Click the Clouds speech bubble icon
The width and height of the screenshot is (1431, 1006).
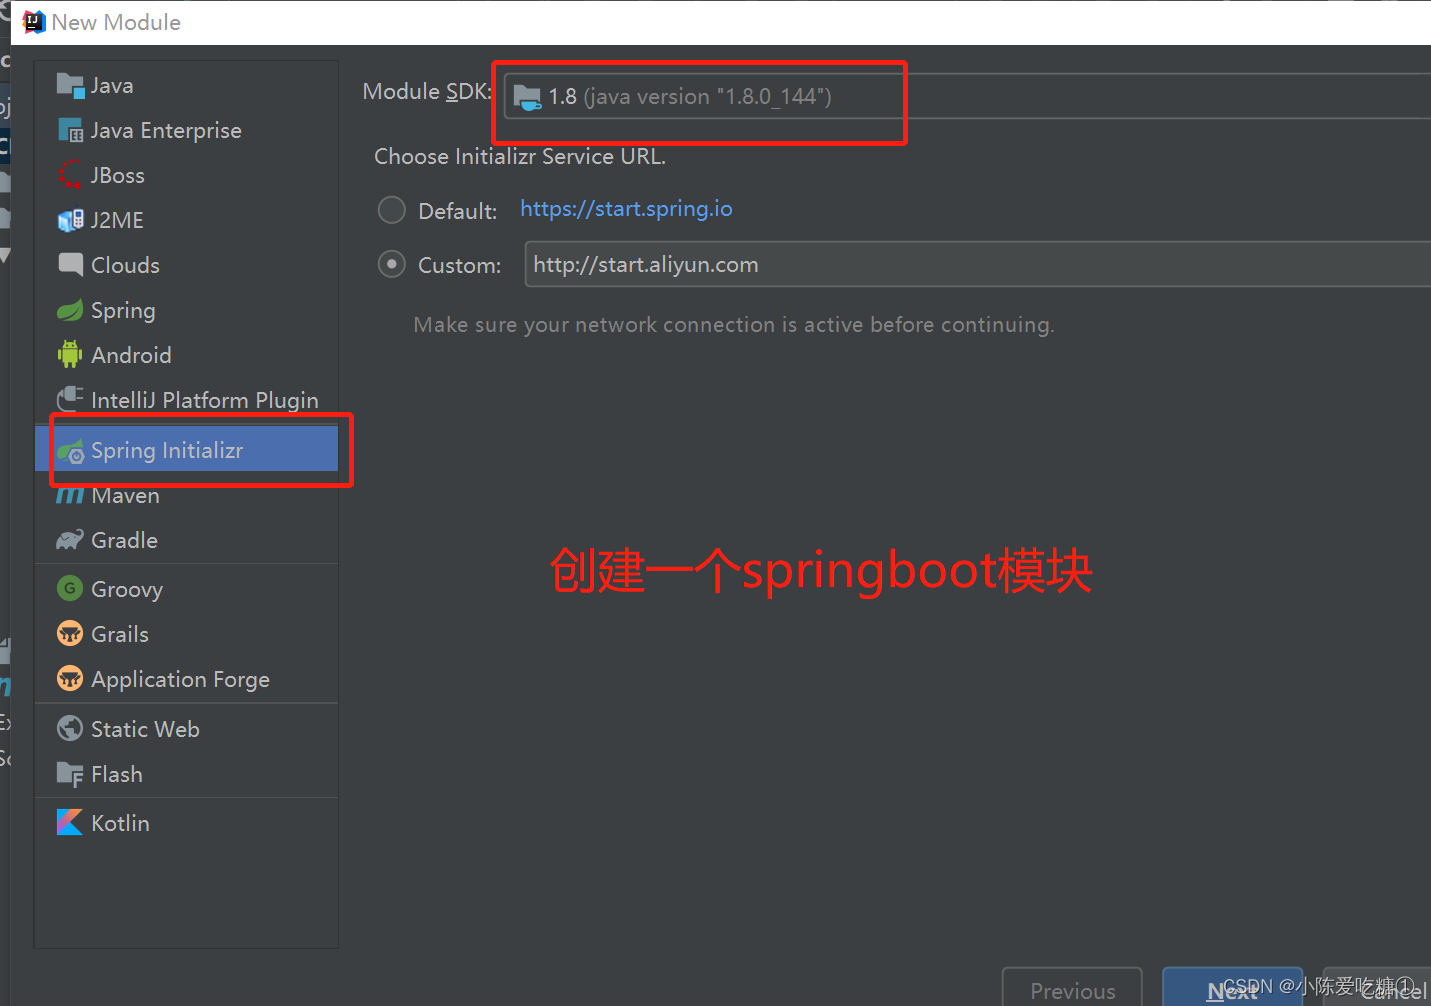(70, 265)
